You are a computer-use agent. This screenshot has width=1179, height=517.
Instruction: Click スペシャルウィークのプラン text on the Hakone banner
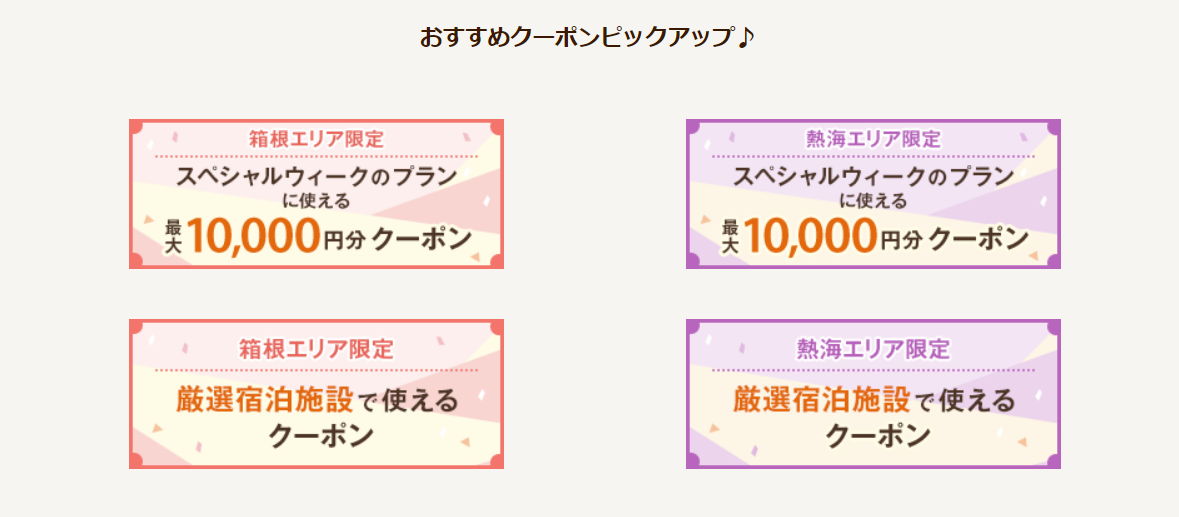[317, 177]
